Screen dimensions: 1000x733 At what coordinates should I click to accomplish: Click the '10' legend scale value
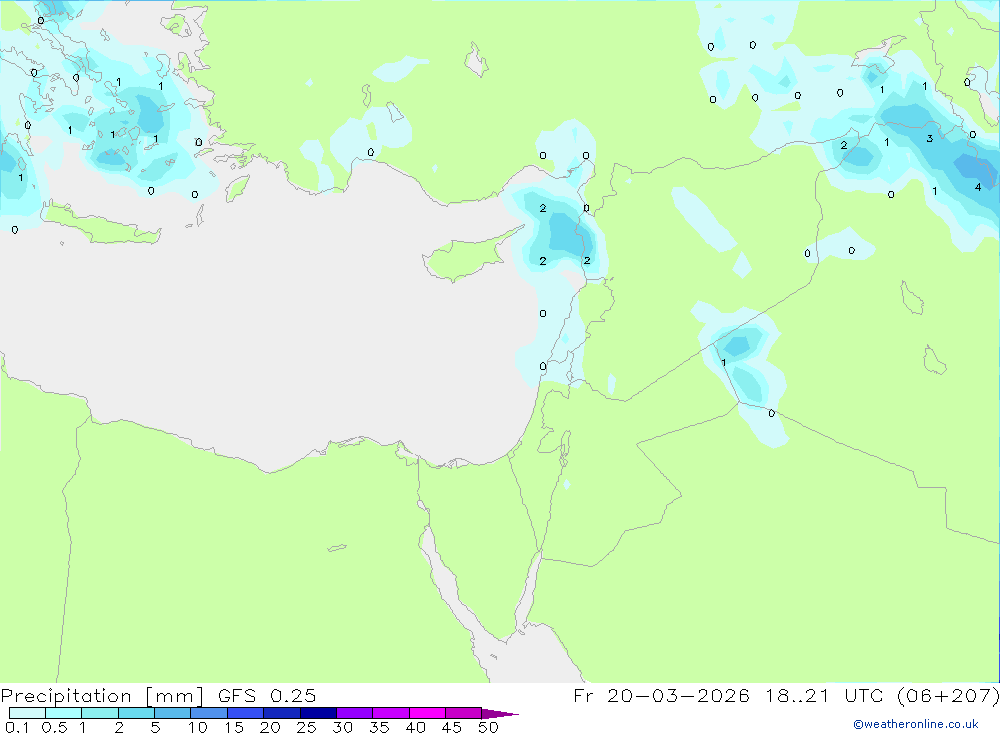tap(198, 727)
